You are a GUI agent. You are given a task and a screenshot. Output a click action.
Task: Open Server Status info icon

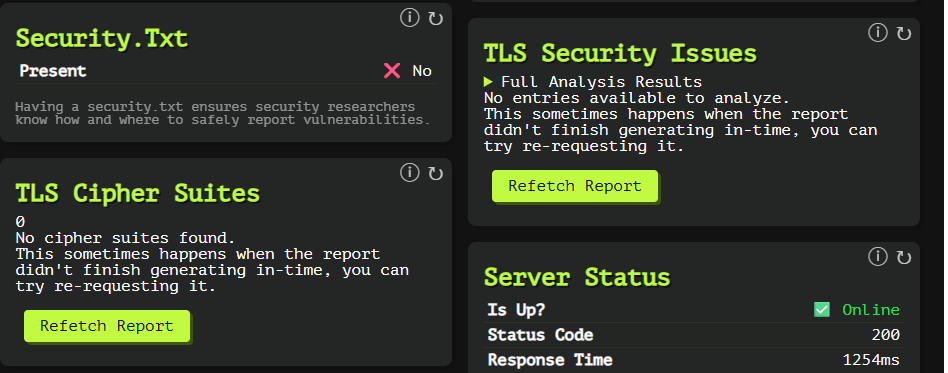point(878,257)
